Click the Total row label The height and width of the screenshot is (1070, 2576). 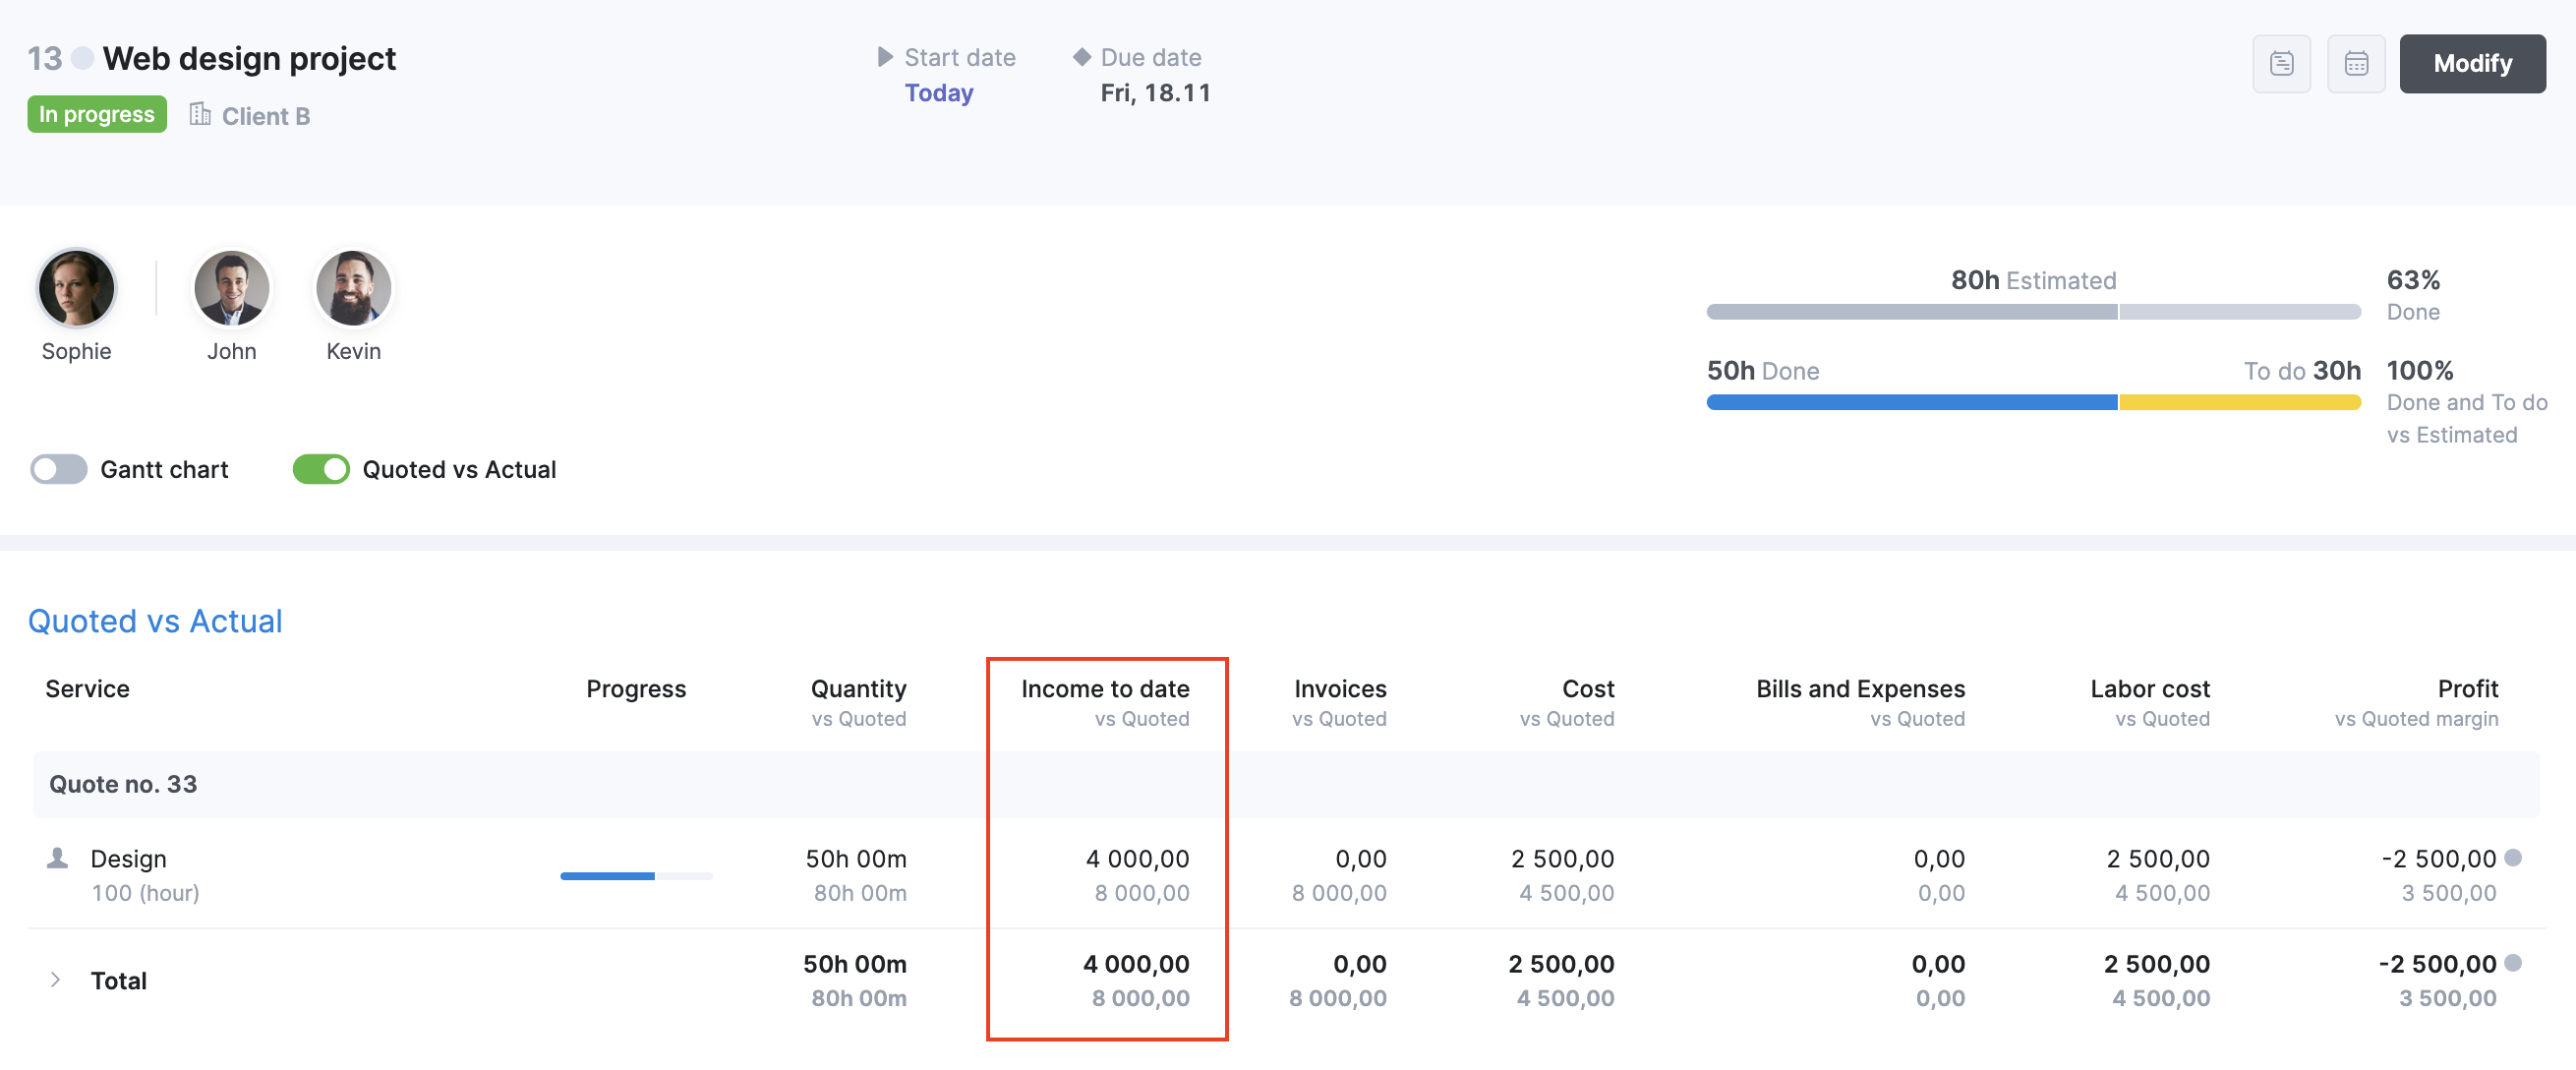[x=118, y=981]
